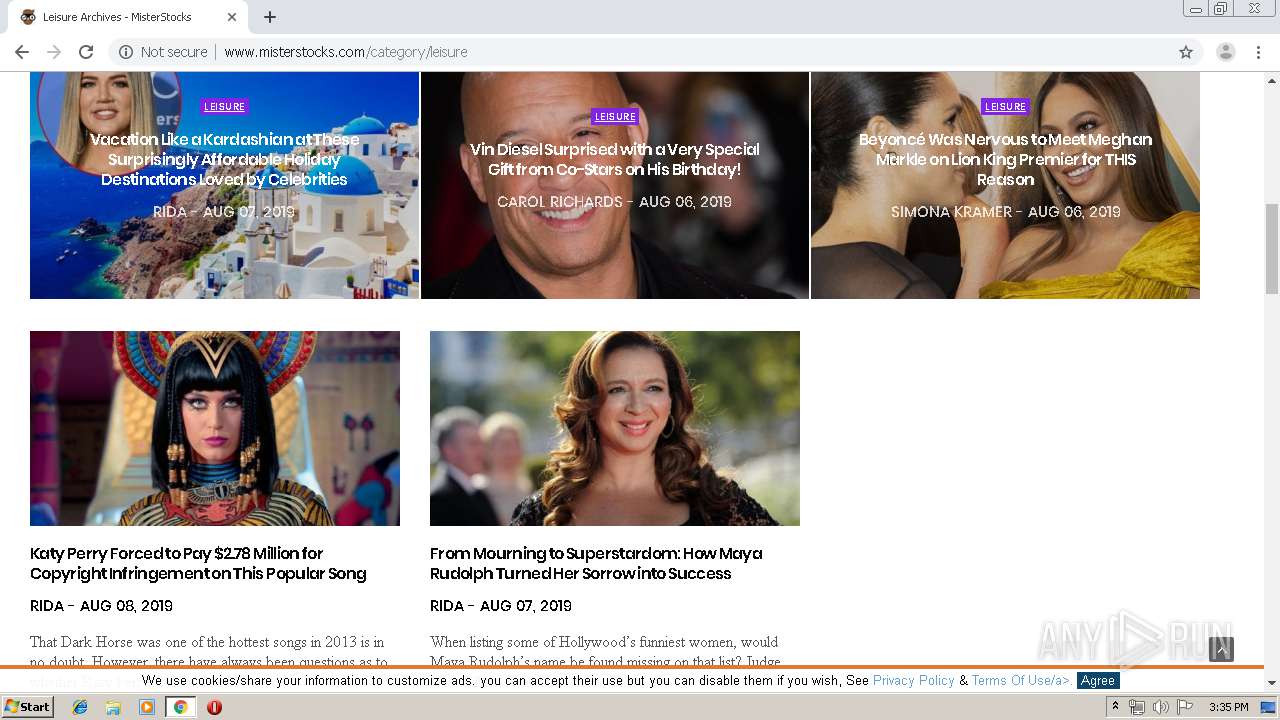The width and height of the screenshot is (1280, 720).
Task: Open the Chrome profile avatar
Action: [x=1226, y=52]
